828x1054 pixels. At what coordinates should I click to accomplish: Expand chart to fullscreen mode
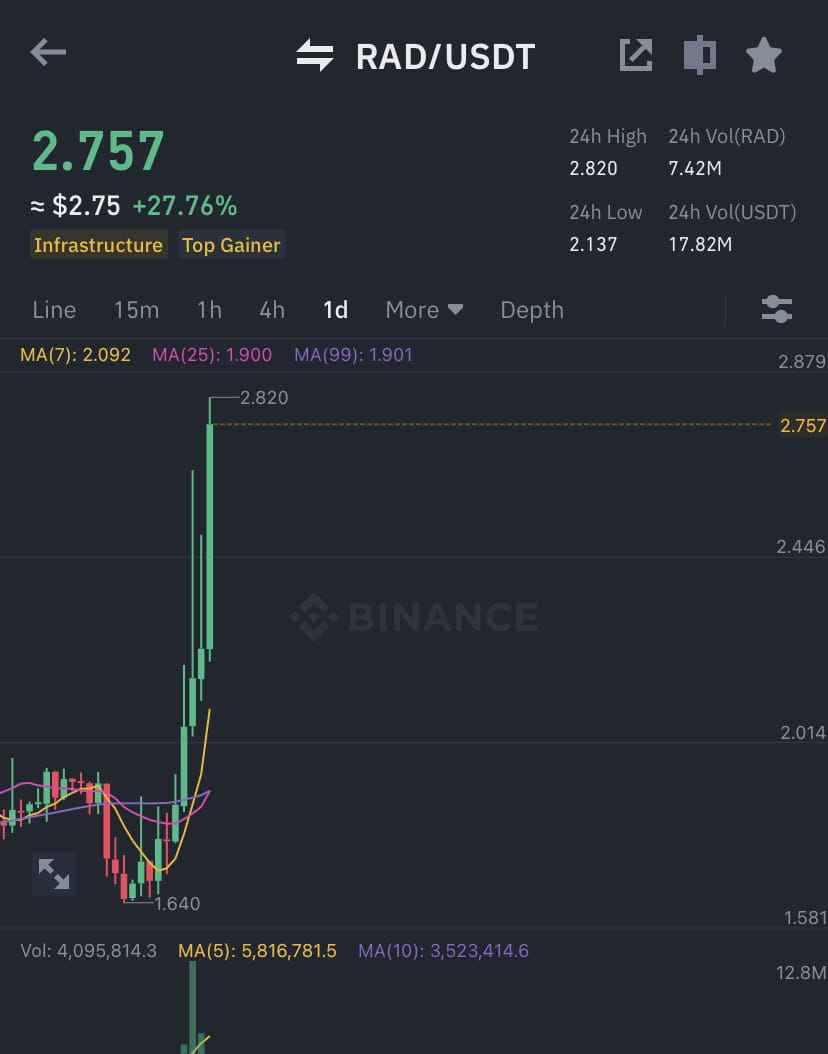(54, 873)
